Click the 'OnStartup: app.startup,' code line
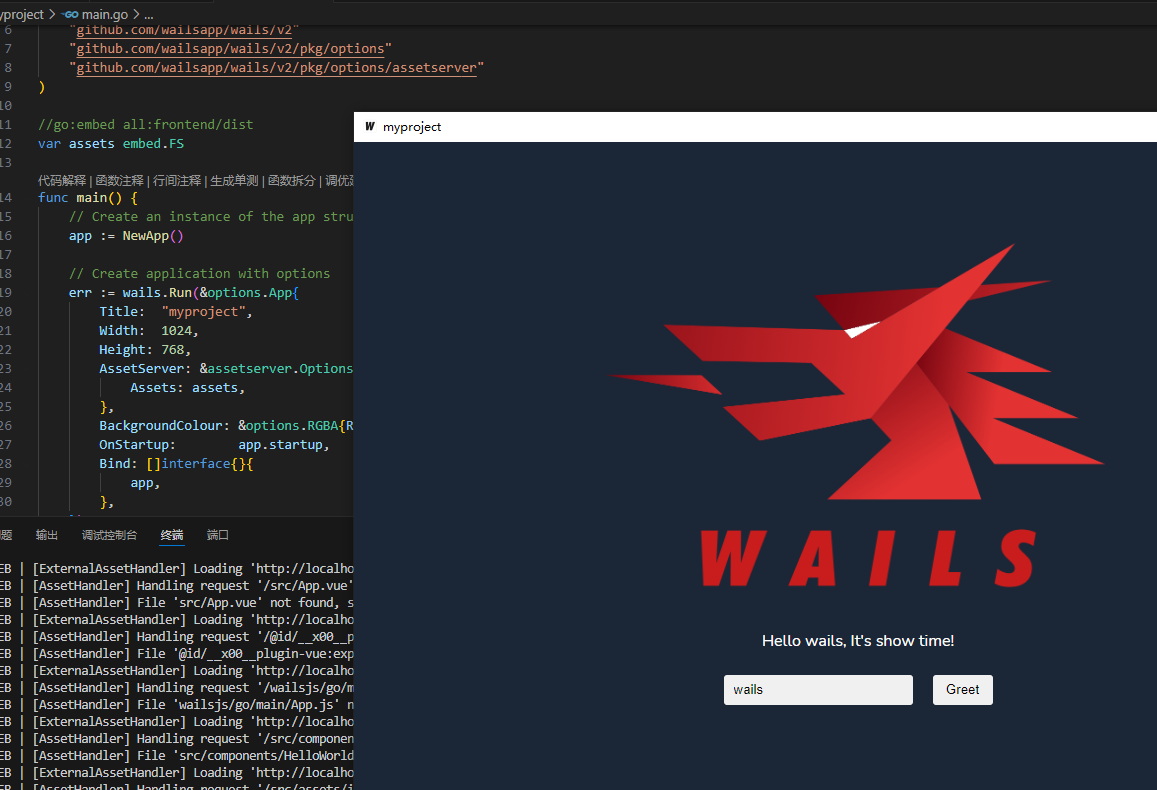Screen dimensions: 1157x790 click(x=214, y=445)
